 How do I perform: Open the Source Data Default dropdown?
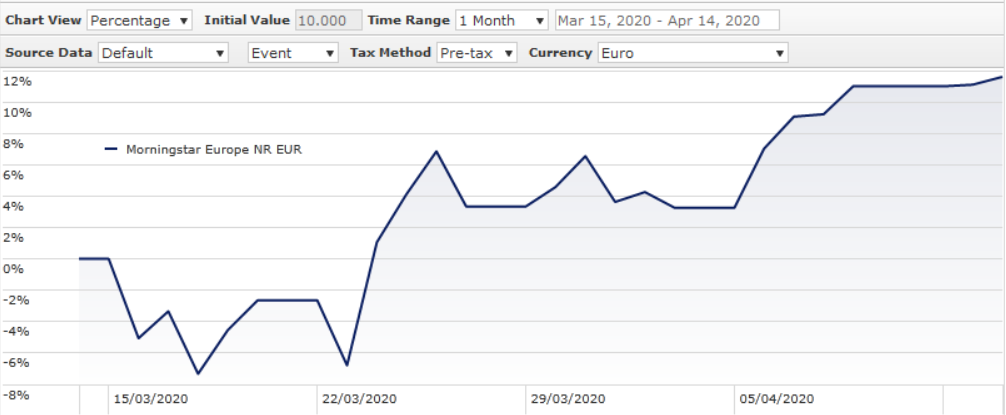(164, 53)
